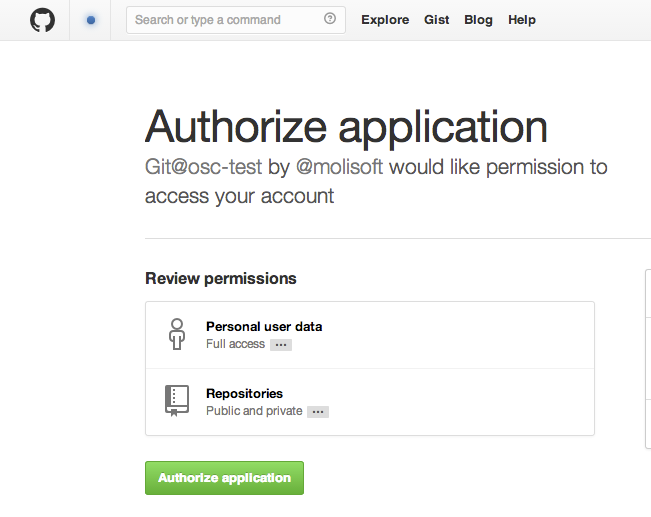Click the partially visible right sidebar panel

click(x=648, y=359)
